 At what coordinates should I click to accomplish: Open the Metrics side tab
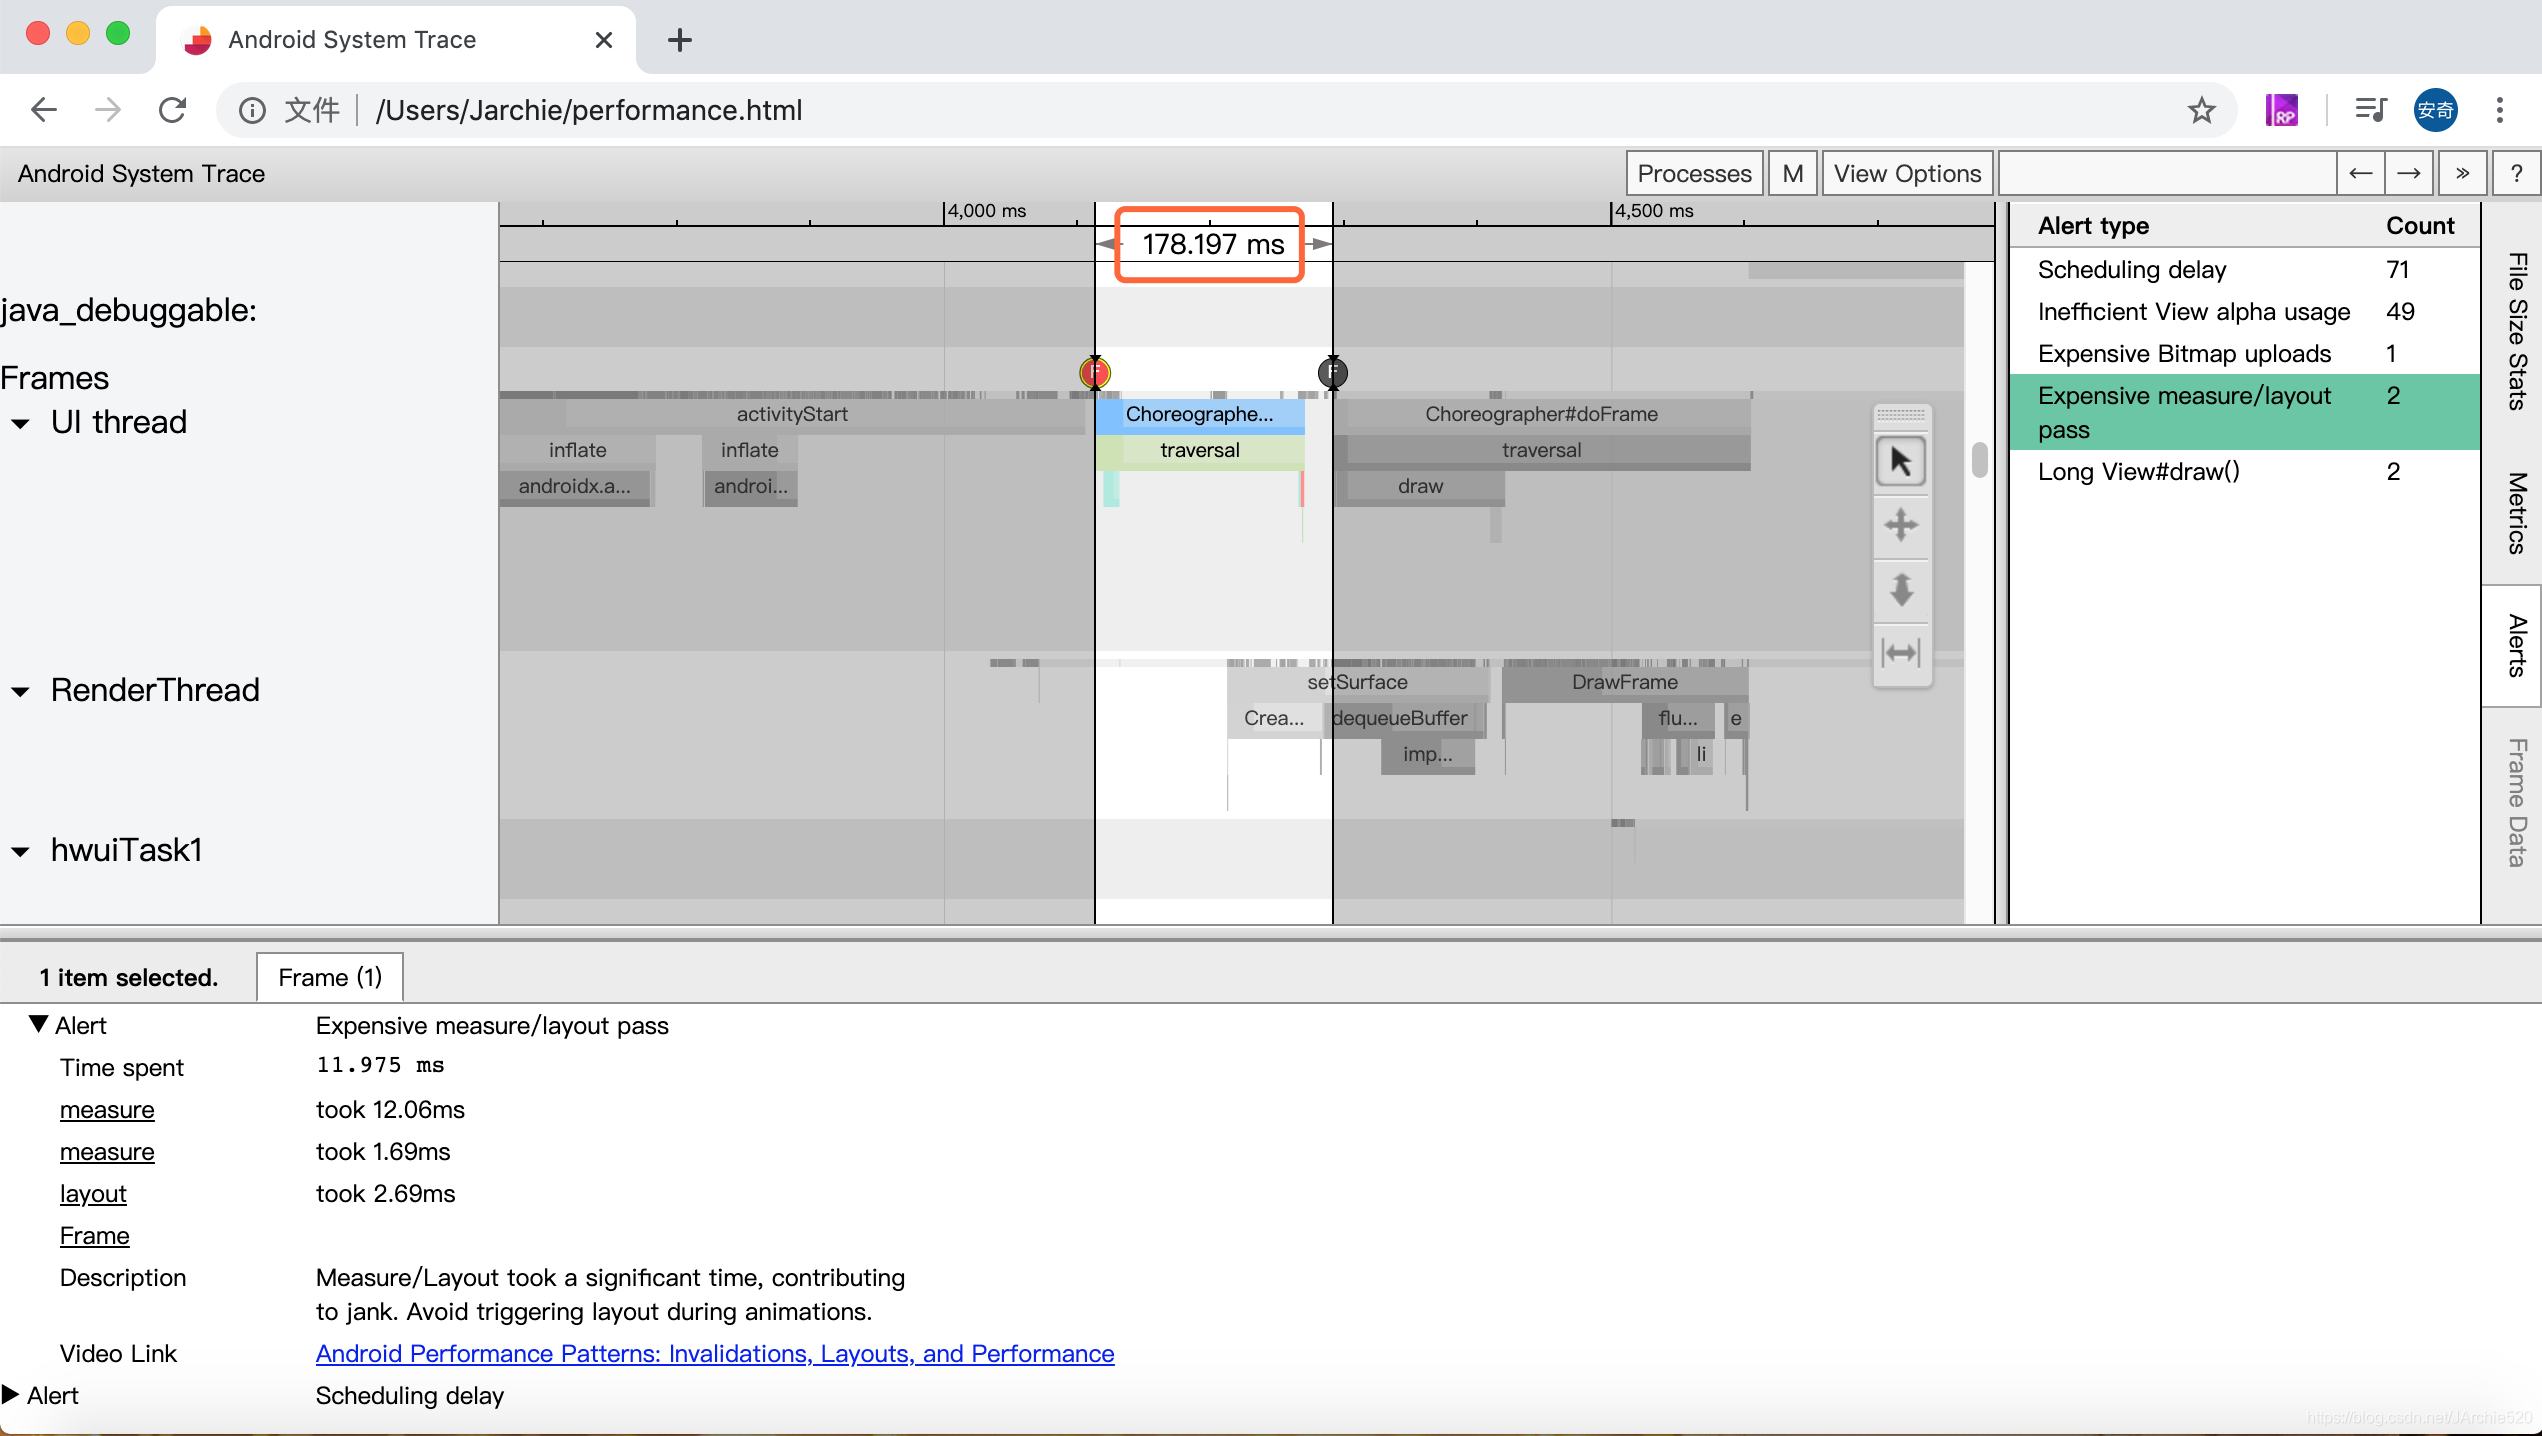click(2516, 513)
